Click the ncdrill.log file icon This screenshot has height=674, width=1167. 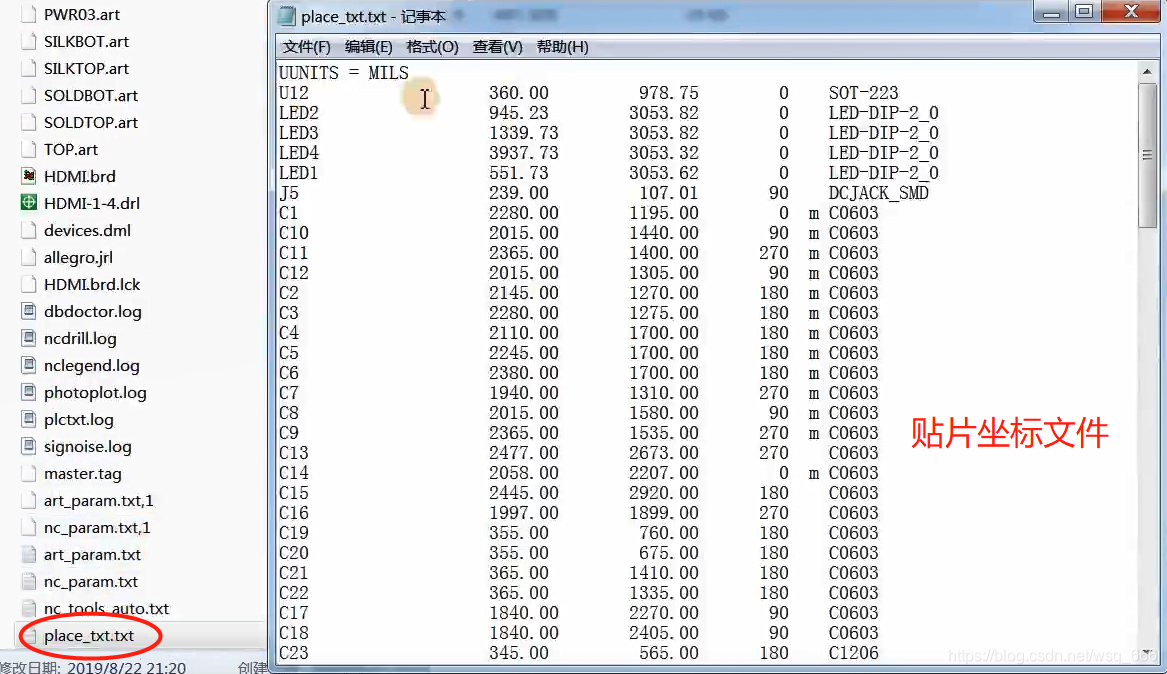(28, 338)
